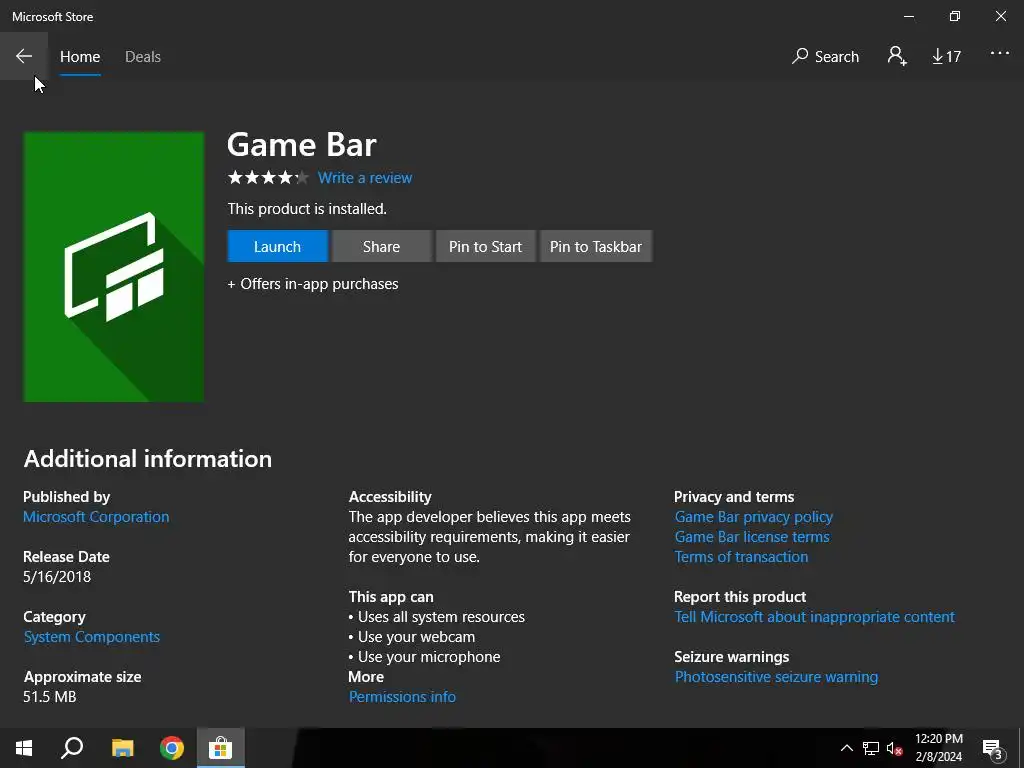1024x768 pixels.
Task: Open the Write a review link
Action: 365,178
